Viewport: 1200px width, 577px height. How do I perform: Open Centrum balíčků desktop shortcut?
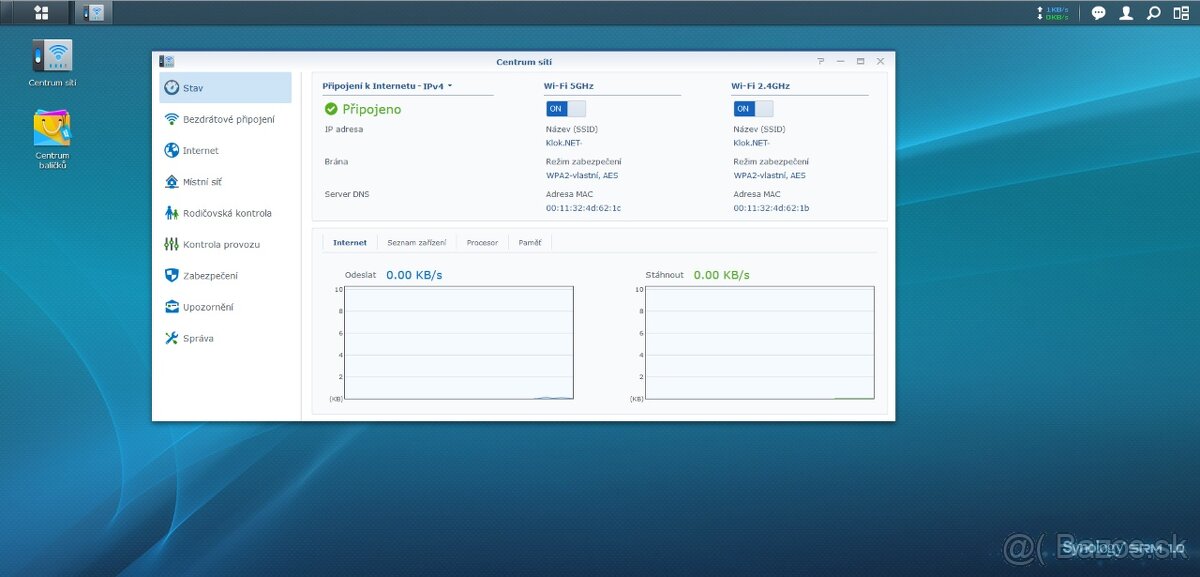pos(52,139)
